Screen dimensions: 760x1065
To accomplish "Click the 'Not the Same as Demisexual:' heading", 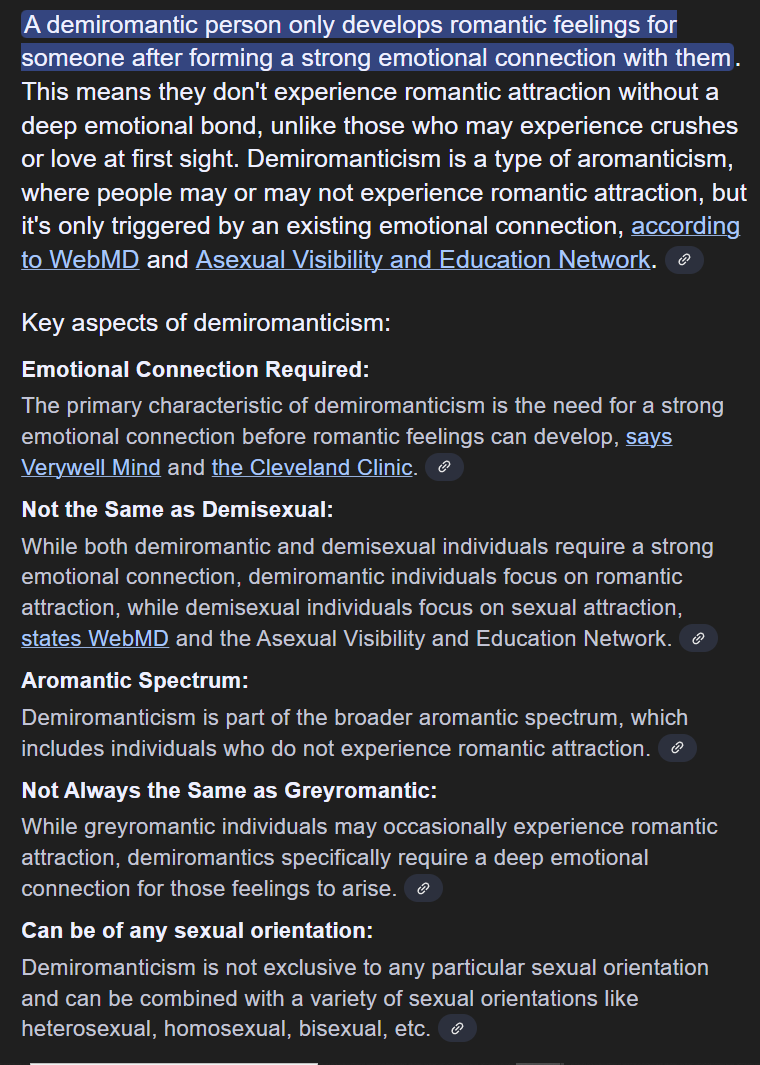I will pyautogui.click(x=178, y=509).
